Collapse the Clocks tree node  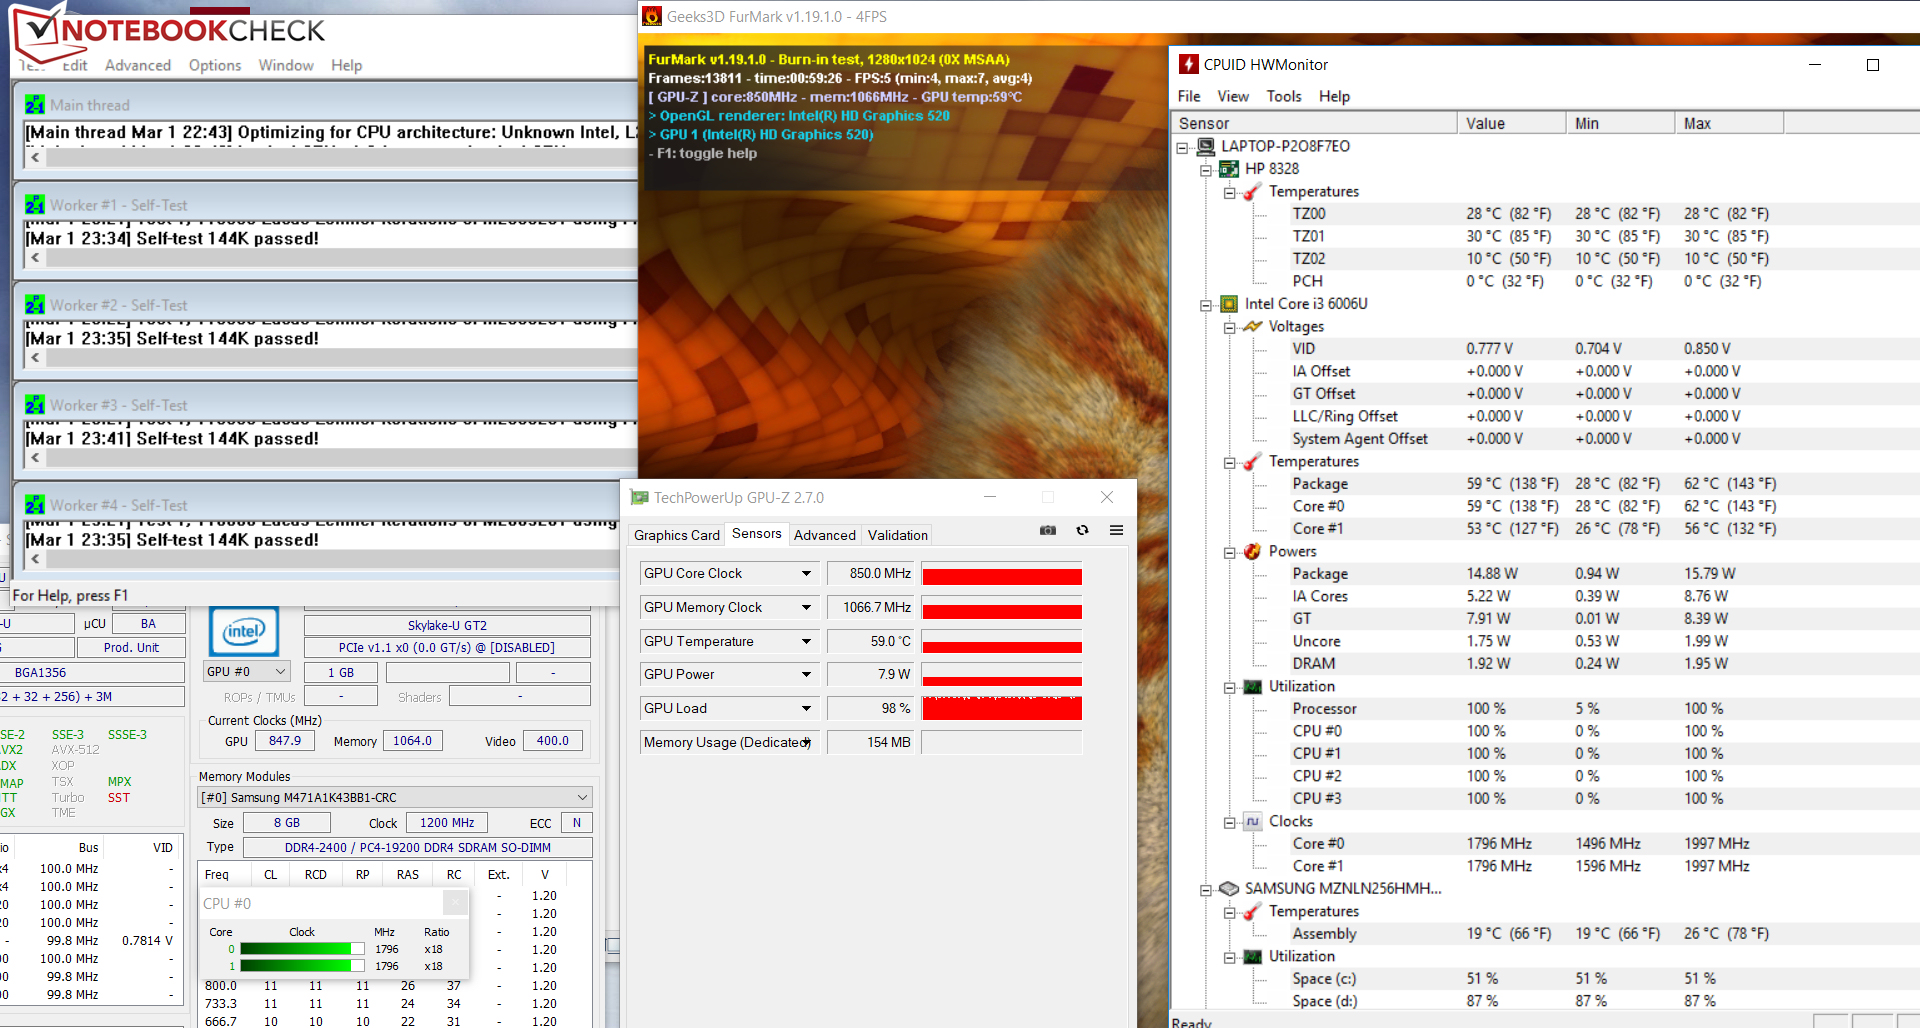(1229, 822)
